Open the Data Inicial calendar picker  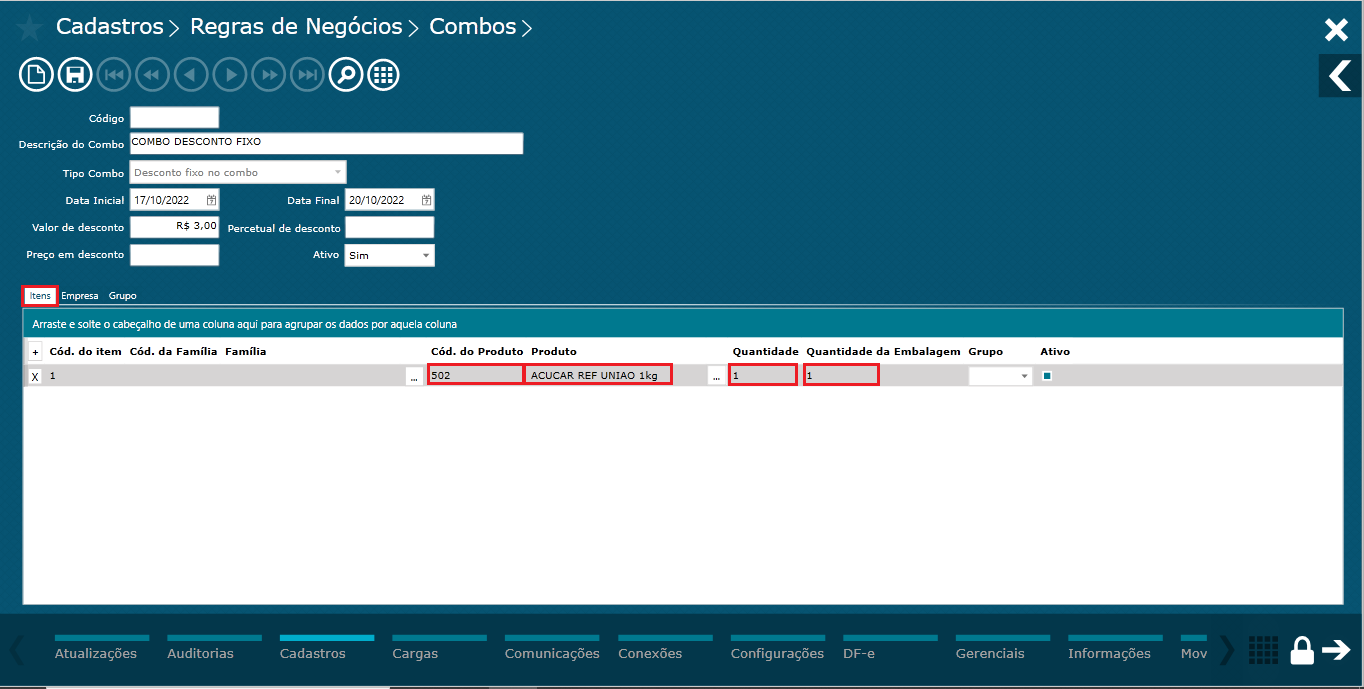point(211,200)
